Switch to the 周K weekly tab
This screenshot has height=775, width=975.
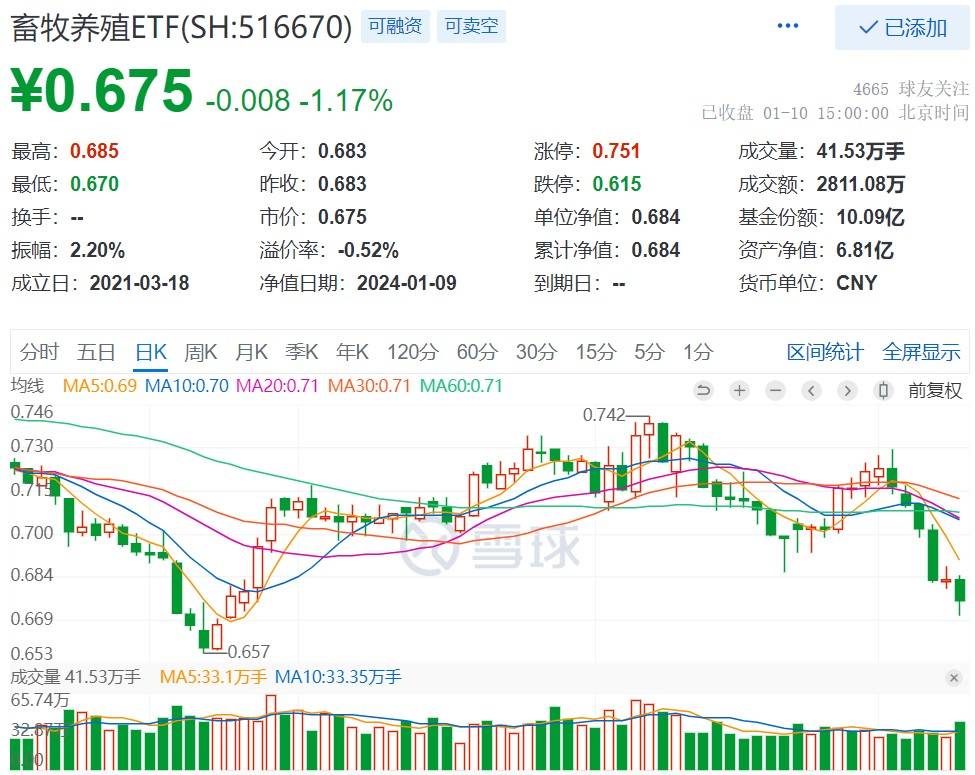click(200, 352)
